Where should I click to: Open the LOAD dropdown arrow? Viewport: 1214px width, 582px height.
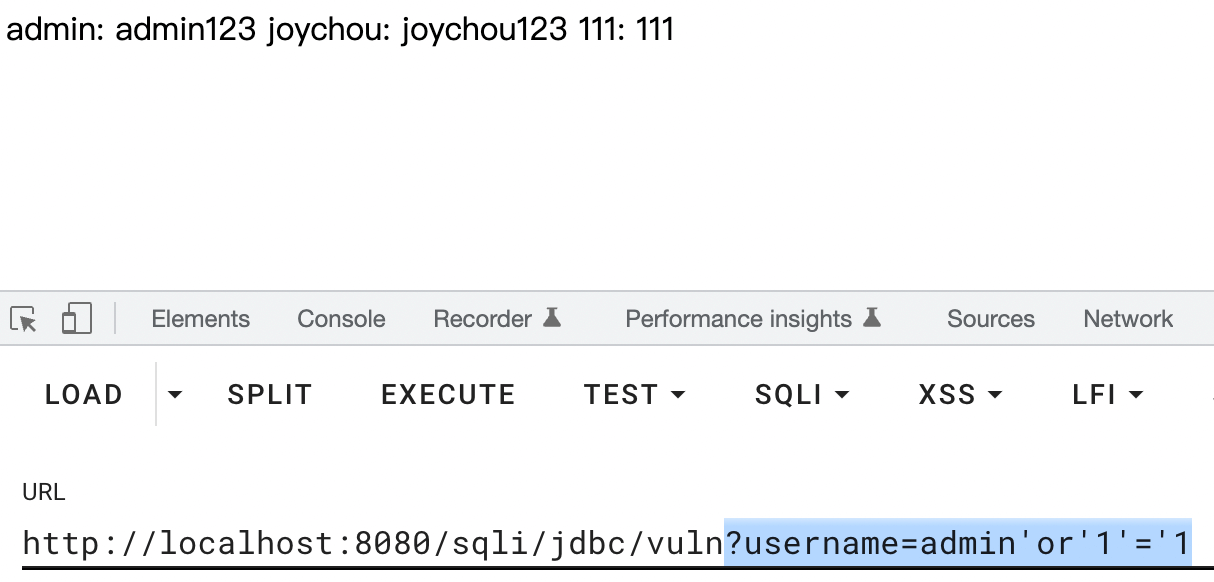[173, 395]
